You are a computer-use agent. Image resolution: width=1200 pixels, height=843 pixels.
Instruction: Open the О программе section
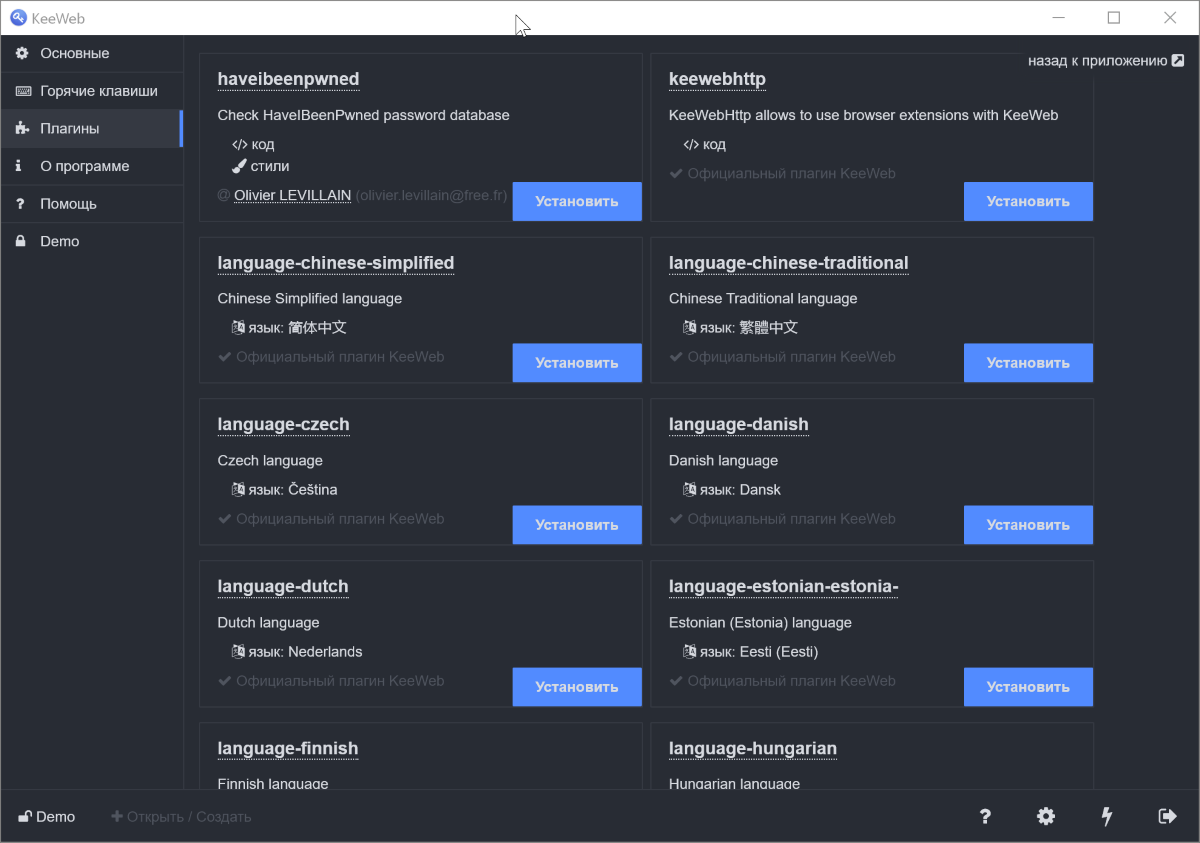pos(91,166)
